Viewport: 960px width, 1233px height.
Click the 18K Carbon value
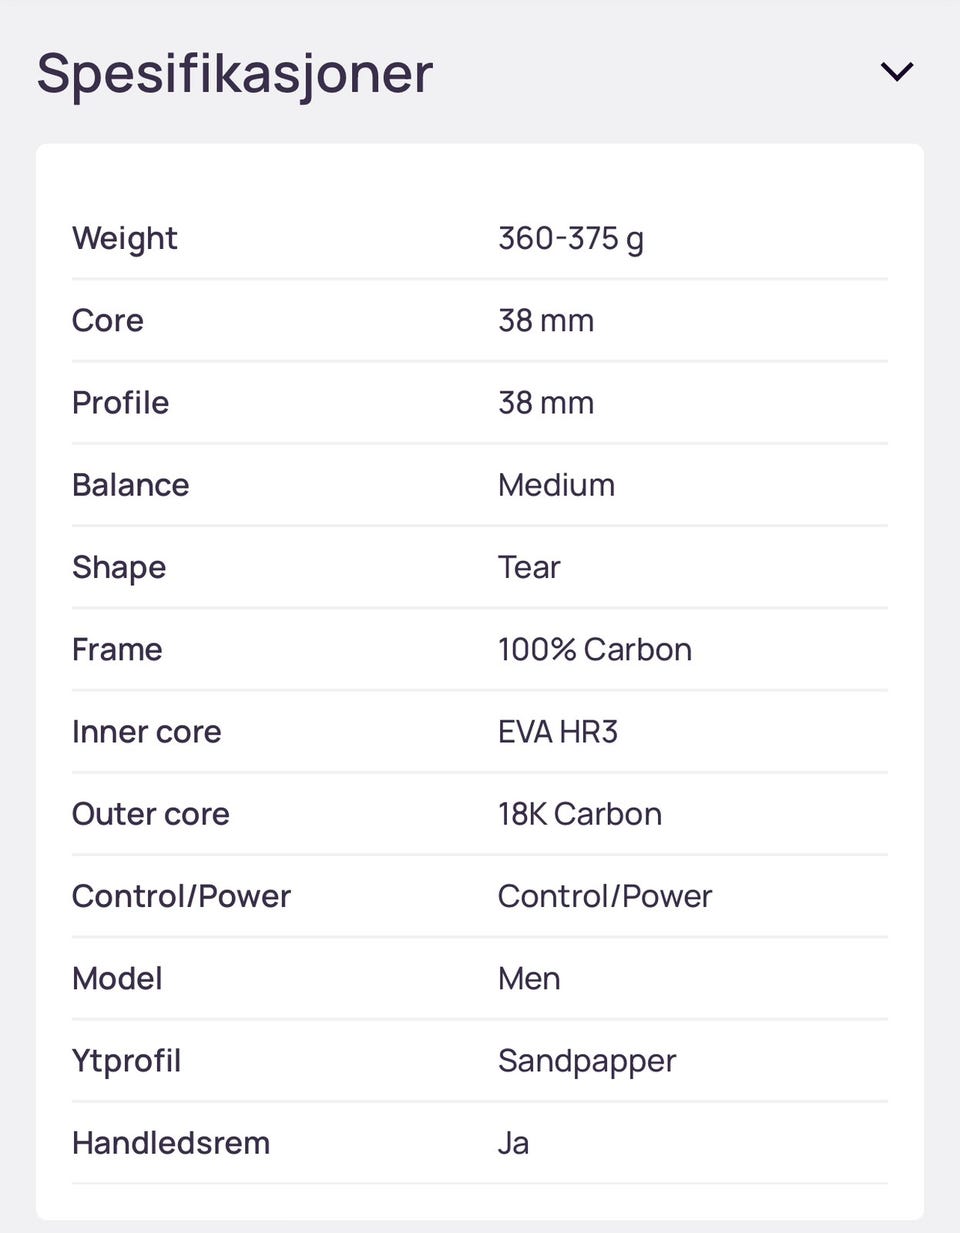coord(580,814)
